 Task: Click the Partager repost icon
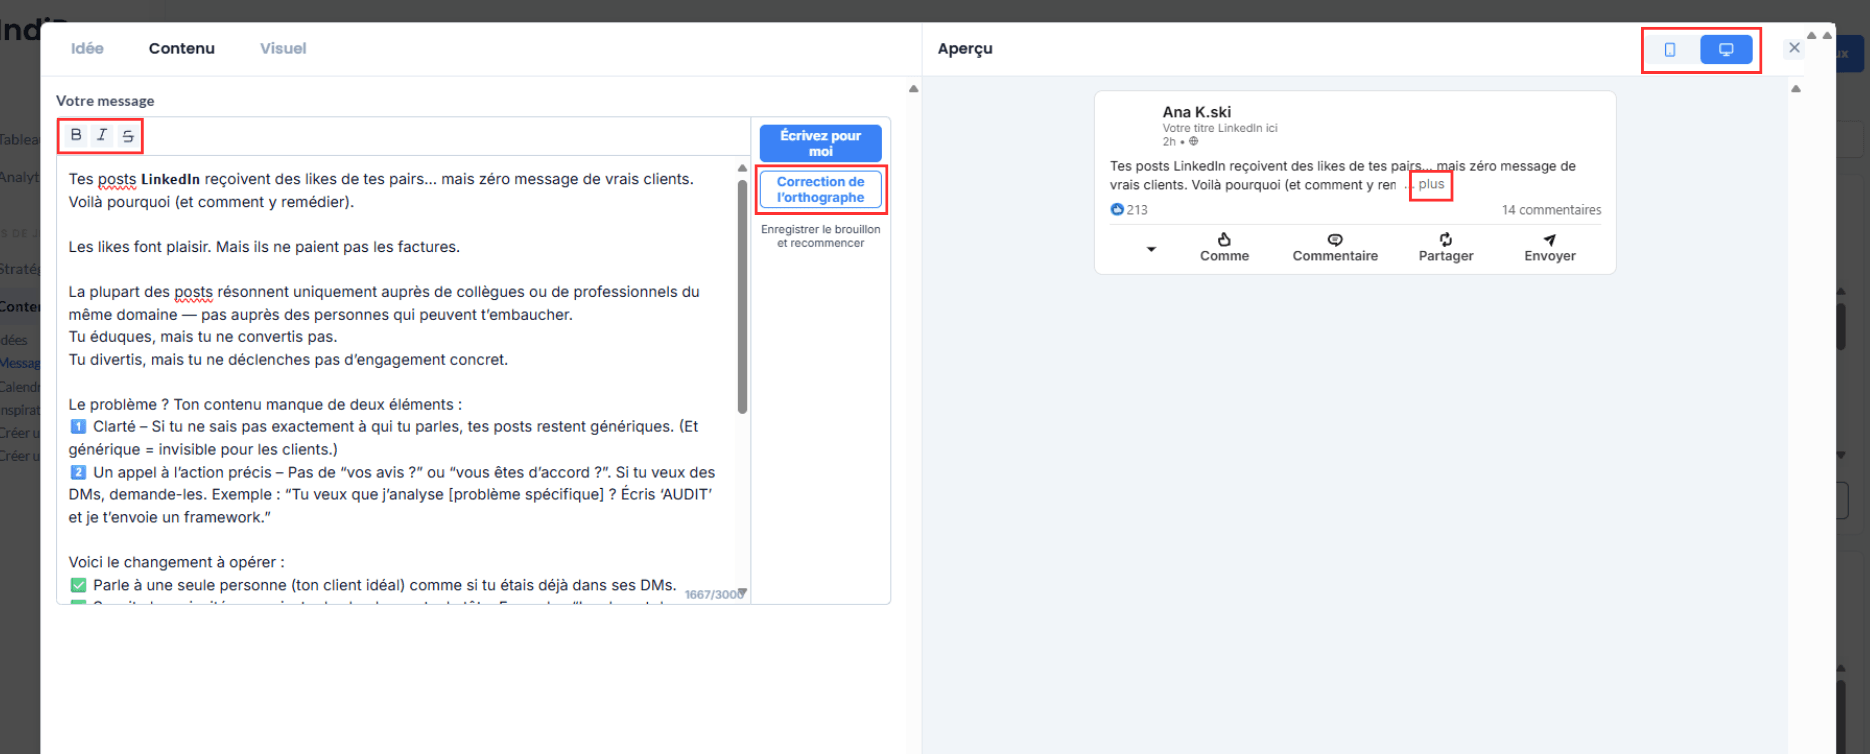(1446, 240)
